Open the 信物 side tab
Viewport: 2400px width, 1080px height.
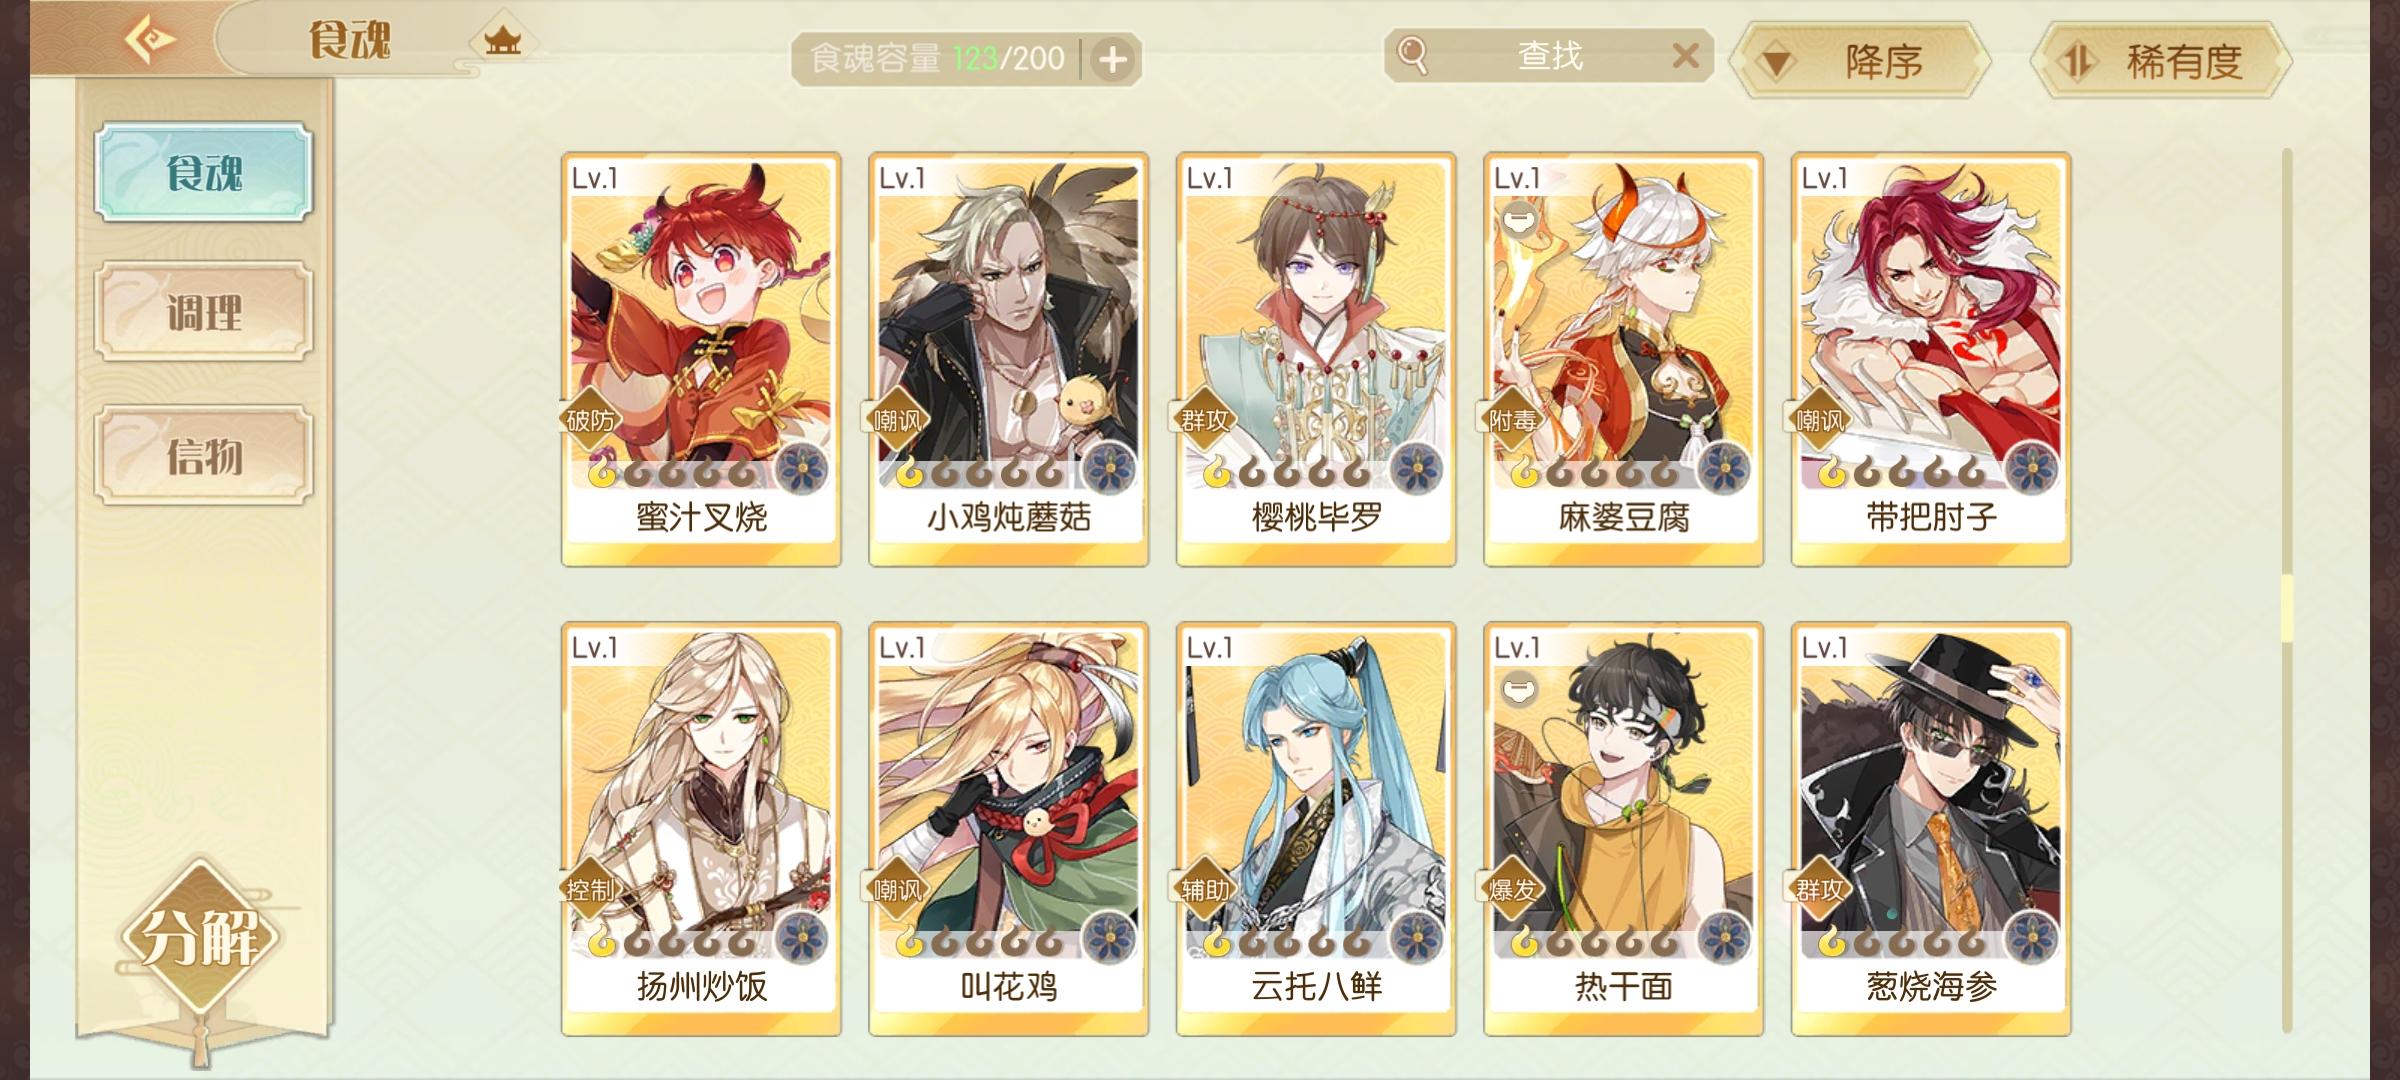[204, 456]
